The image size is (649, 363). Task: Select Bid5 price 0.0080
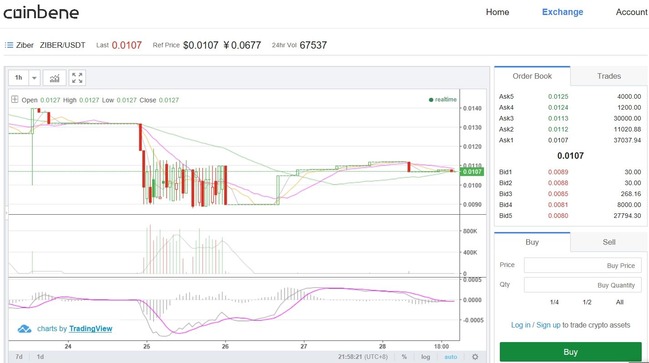pos(558,216)
